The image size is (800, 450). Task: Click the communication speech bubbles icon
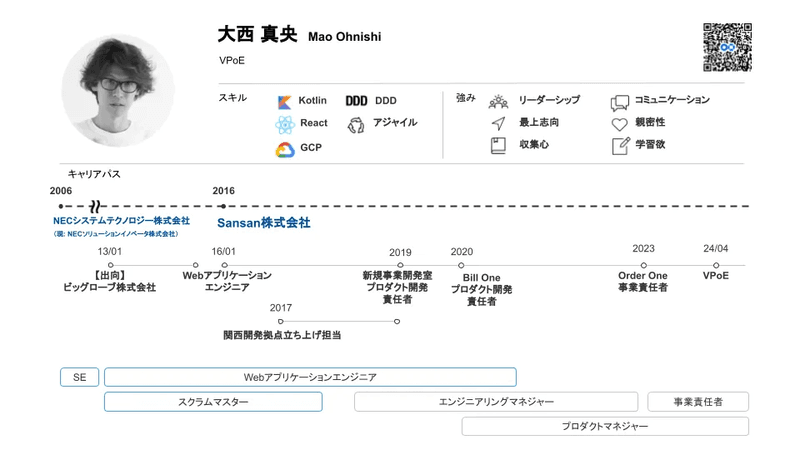[619, 103]
